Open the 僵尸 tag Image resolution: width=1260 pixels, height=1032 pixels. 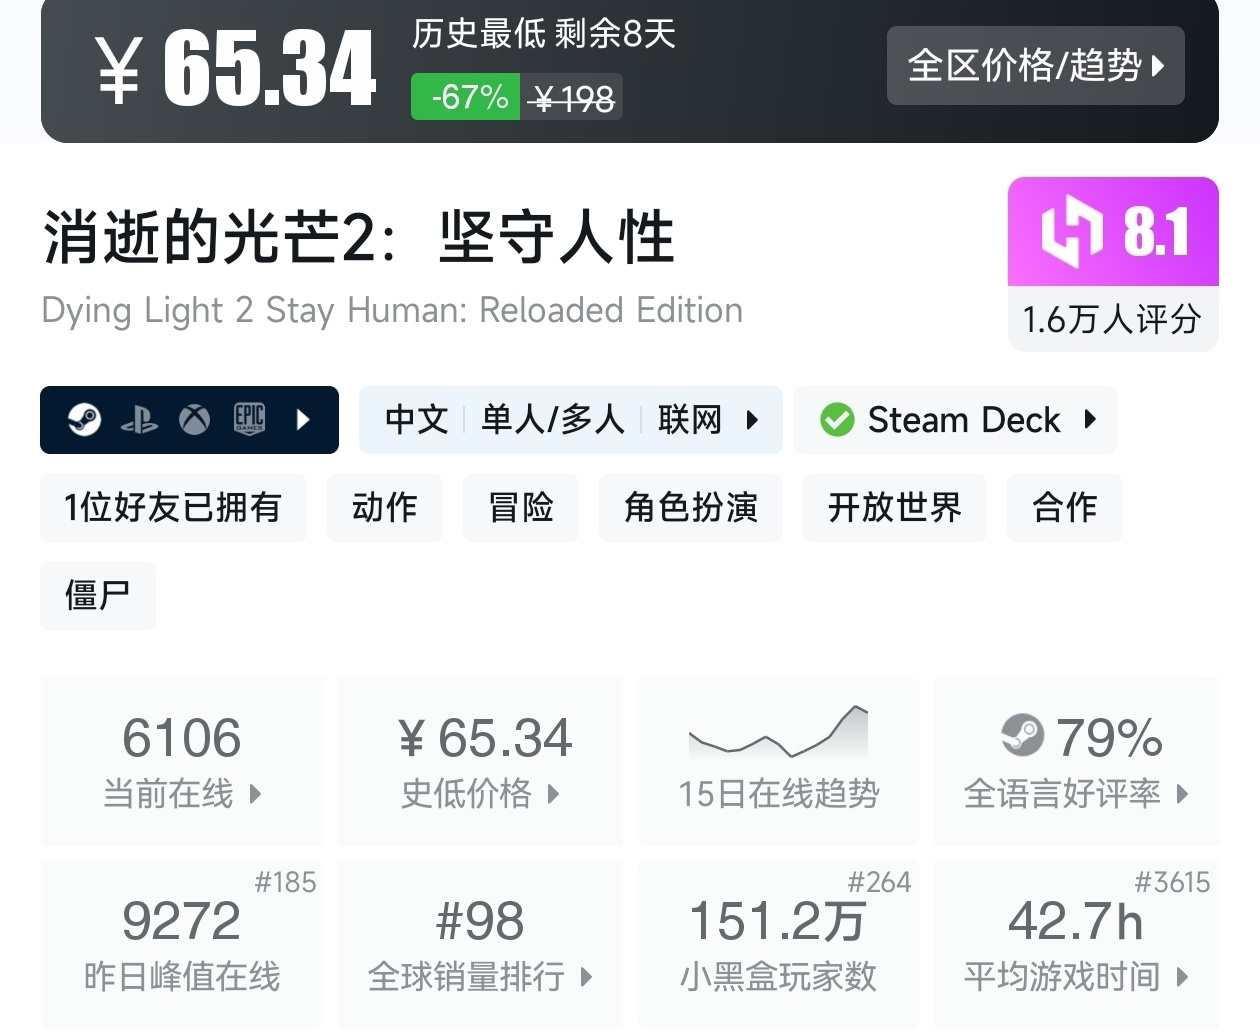[98, 596]
